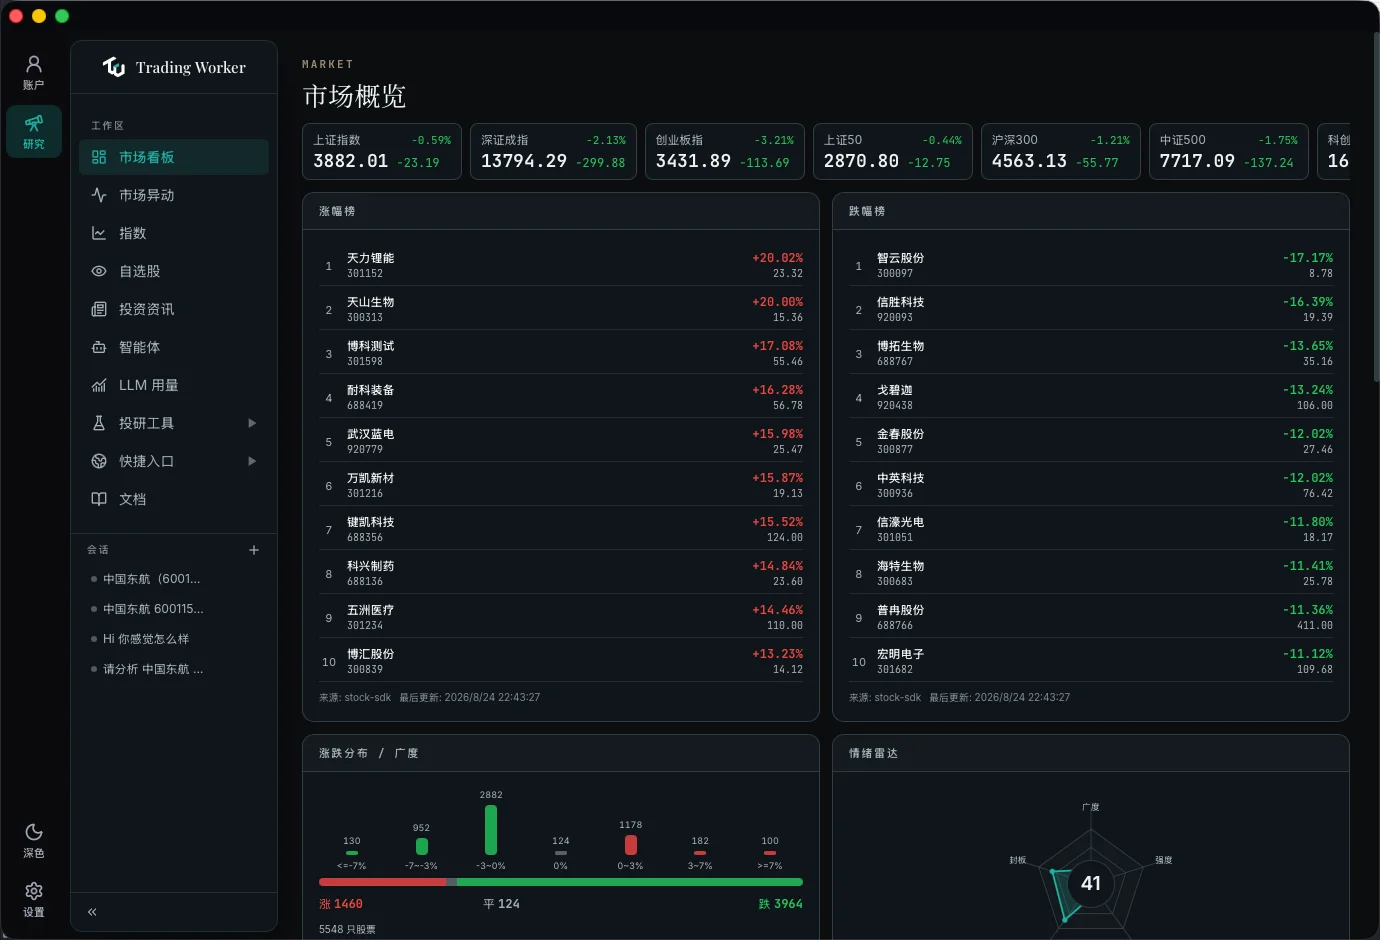
Task: Click the 市场异动 pulse icon
Action: [x=99, y=195]
